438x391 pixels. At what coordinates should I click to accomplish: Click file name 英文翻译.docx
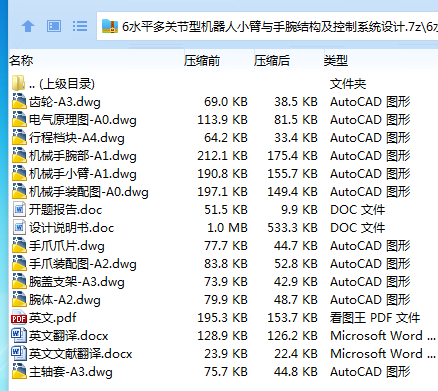click(x=68, y=336)
